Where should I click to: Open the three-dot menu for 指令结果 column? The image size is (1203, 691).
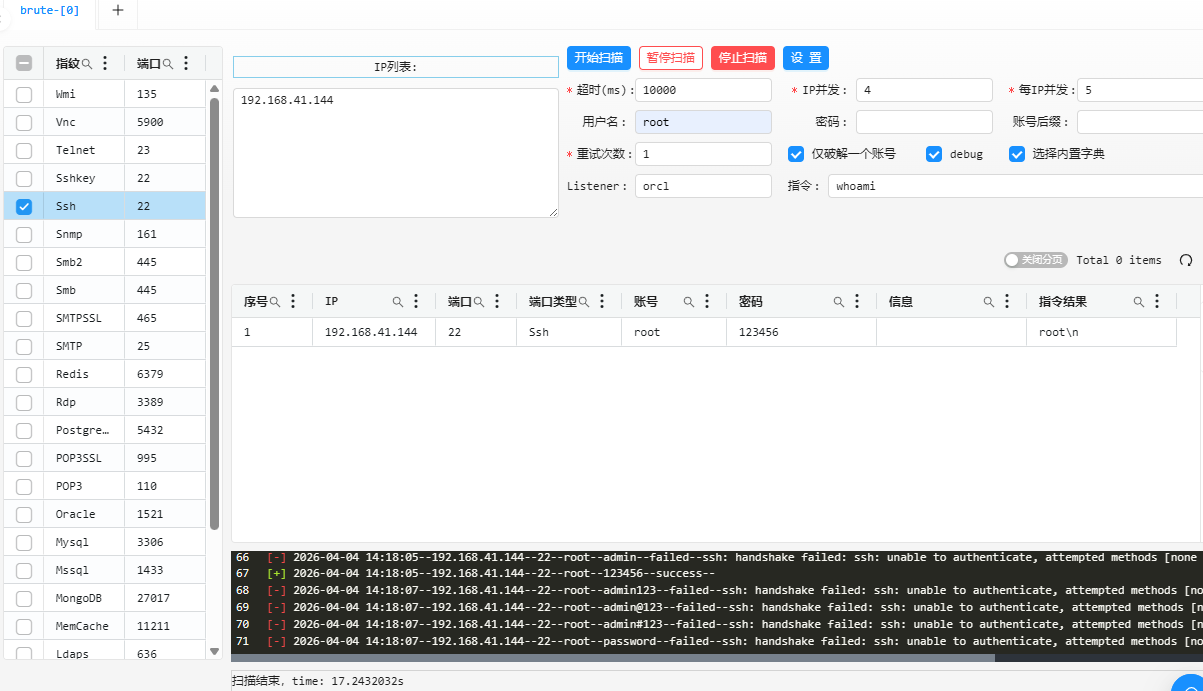coord(1157,301)
